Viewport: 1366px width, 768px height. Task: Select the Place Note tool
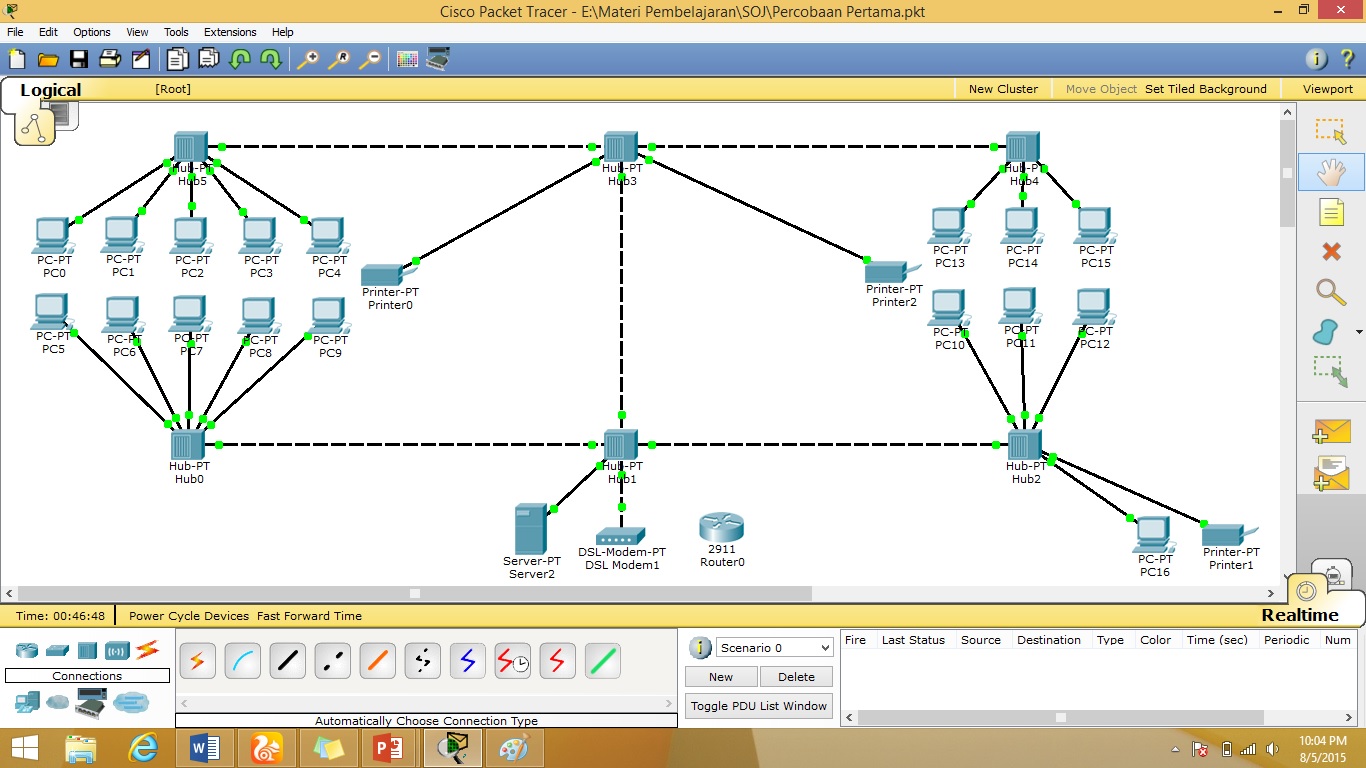pos(1330,212)
